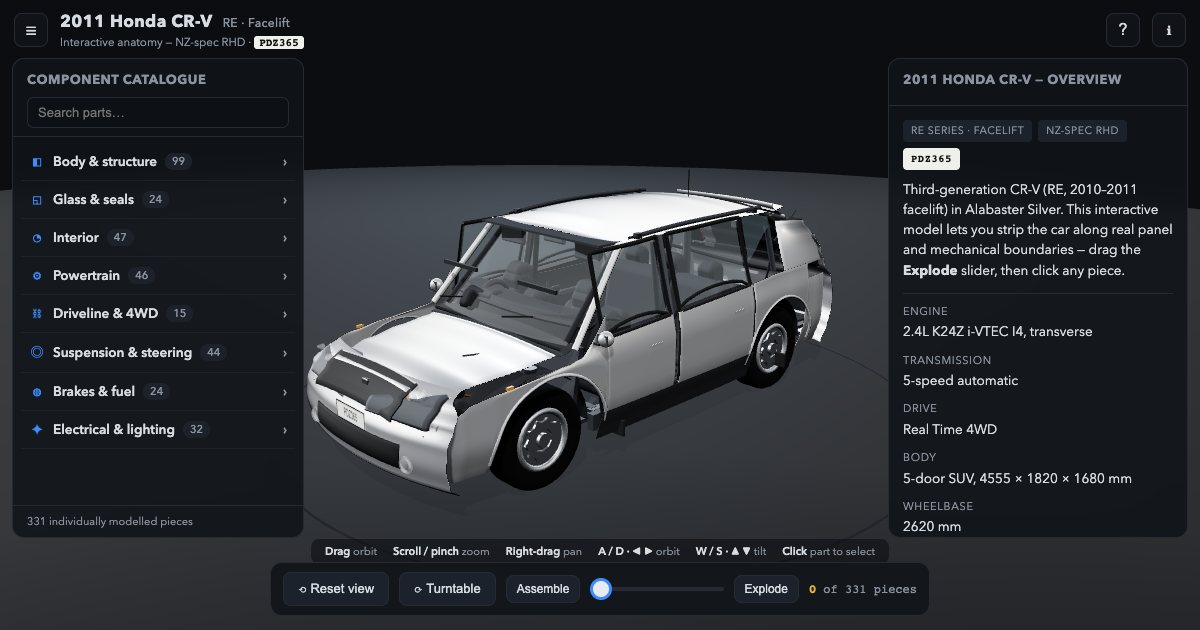Expand Glass & seals chevron
1200x630 pixels.
pos(285,200)
